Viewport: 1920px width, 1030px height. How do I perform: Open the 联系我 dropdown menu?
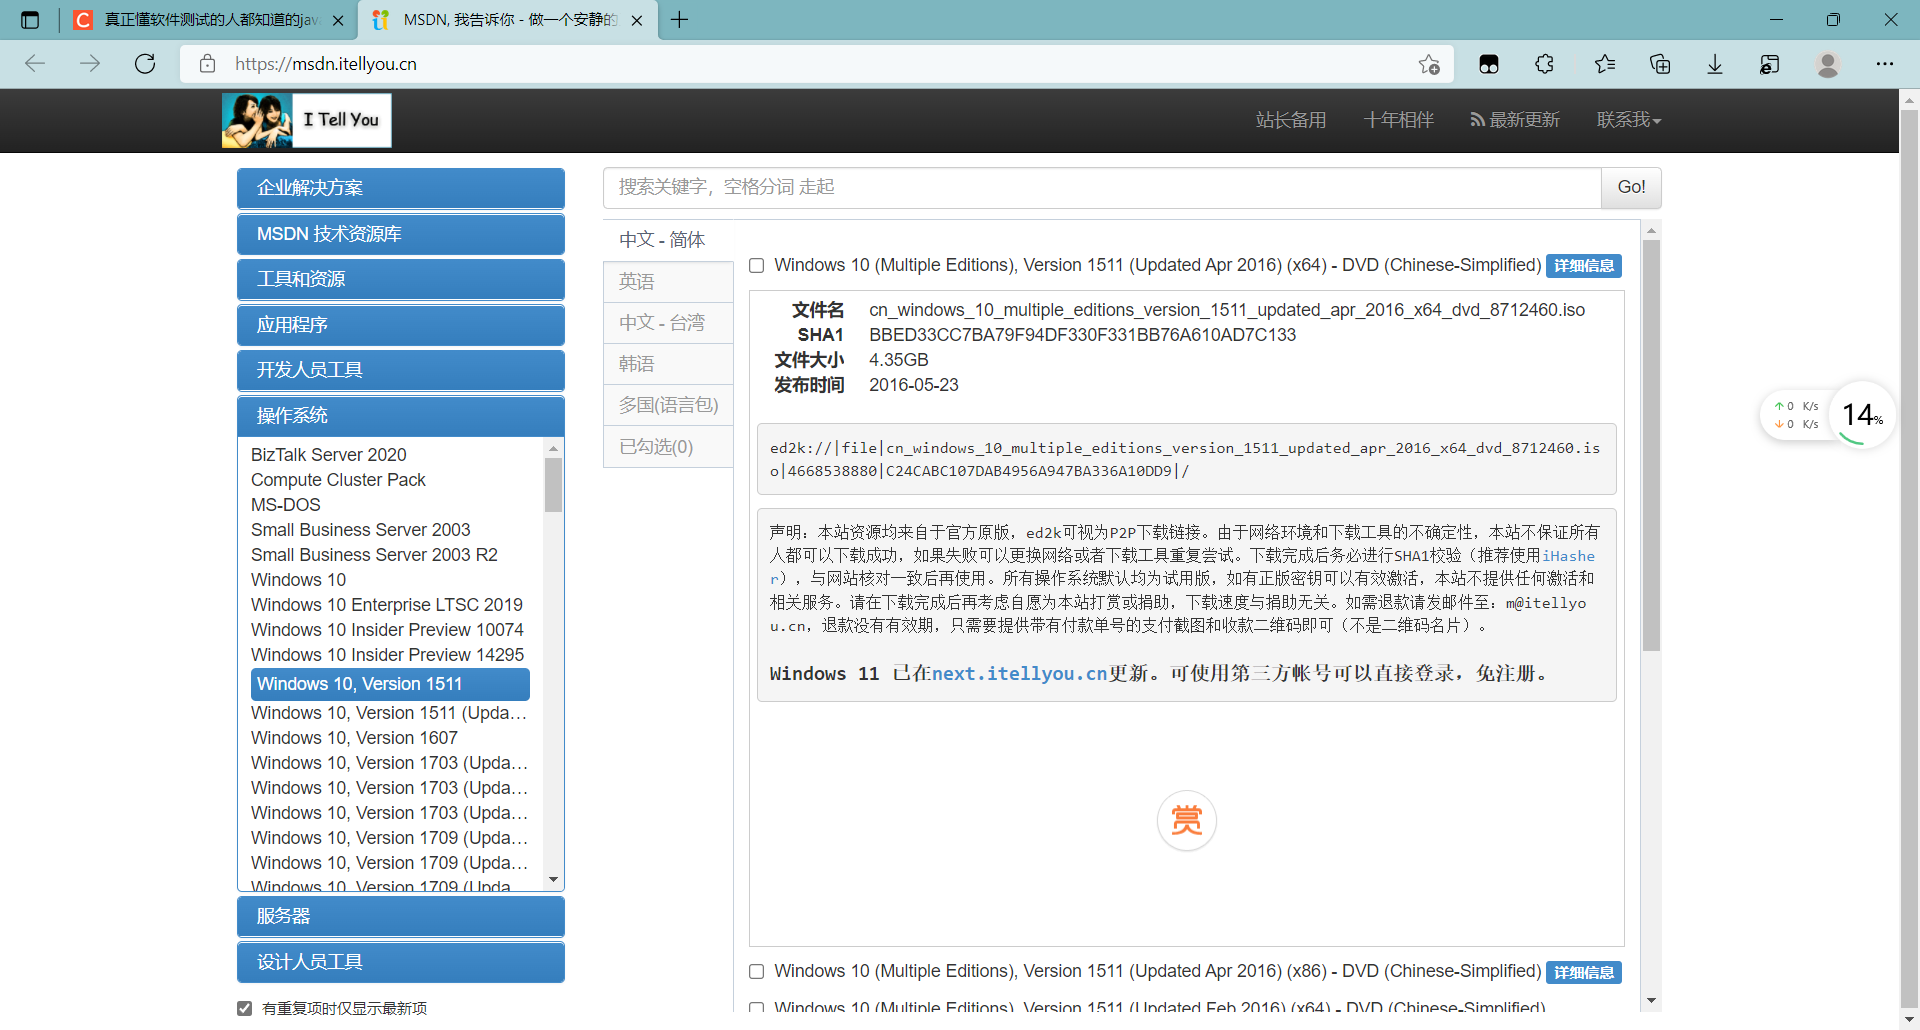1629,120
